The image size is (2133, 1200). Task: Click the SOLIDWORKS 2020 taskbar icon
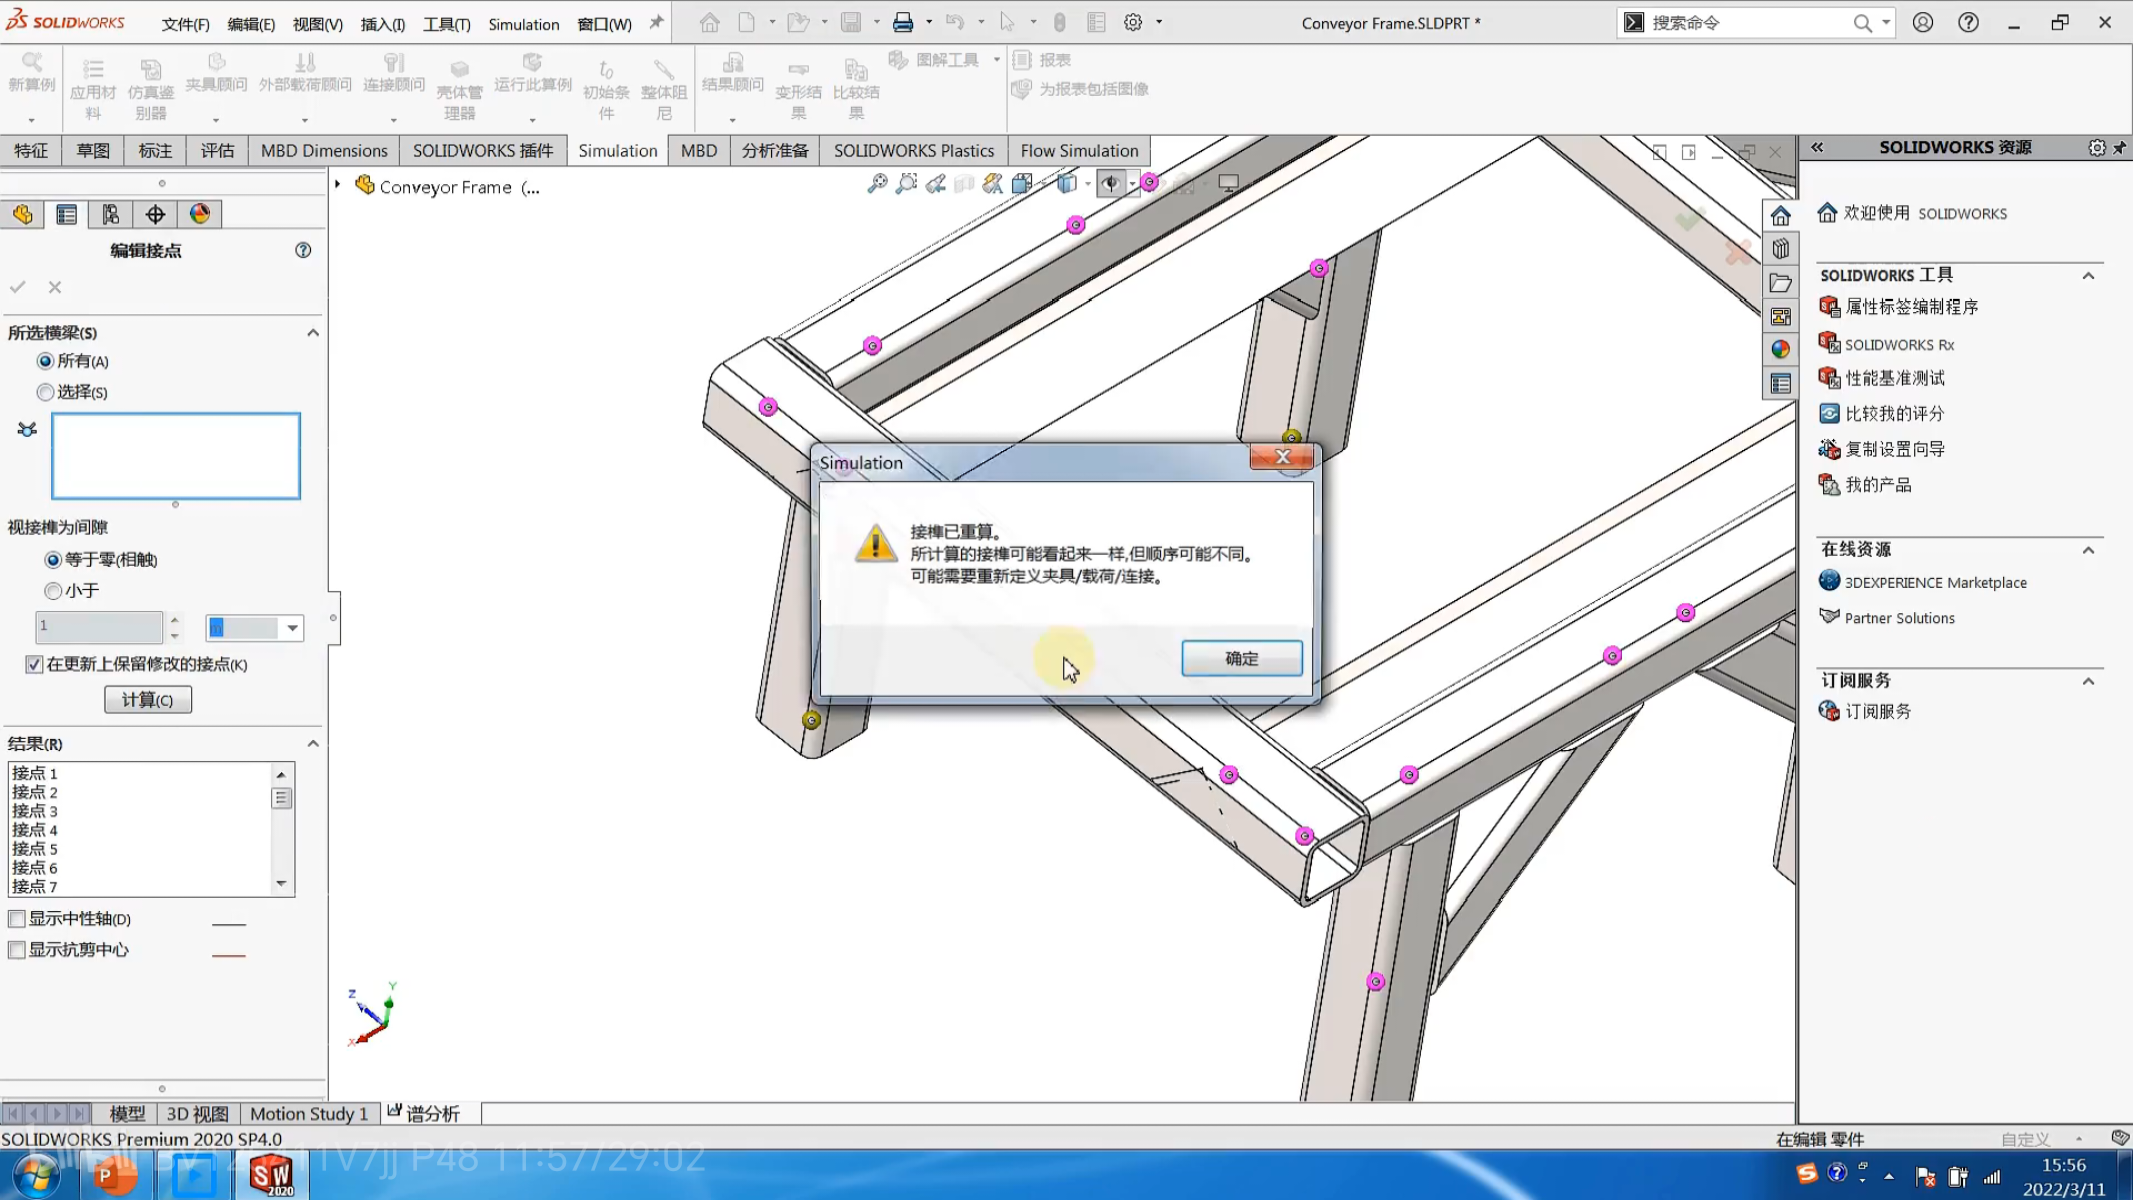(271, 1175)
